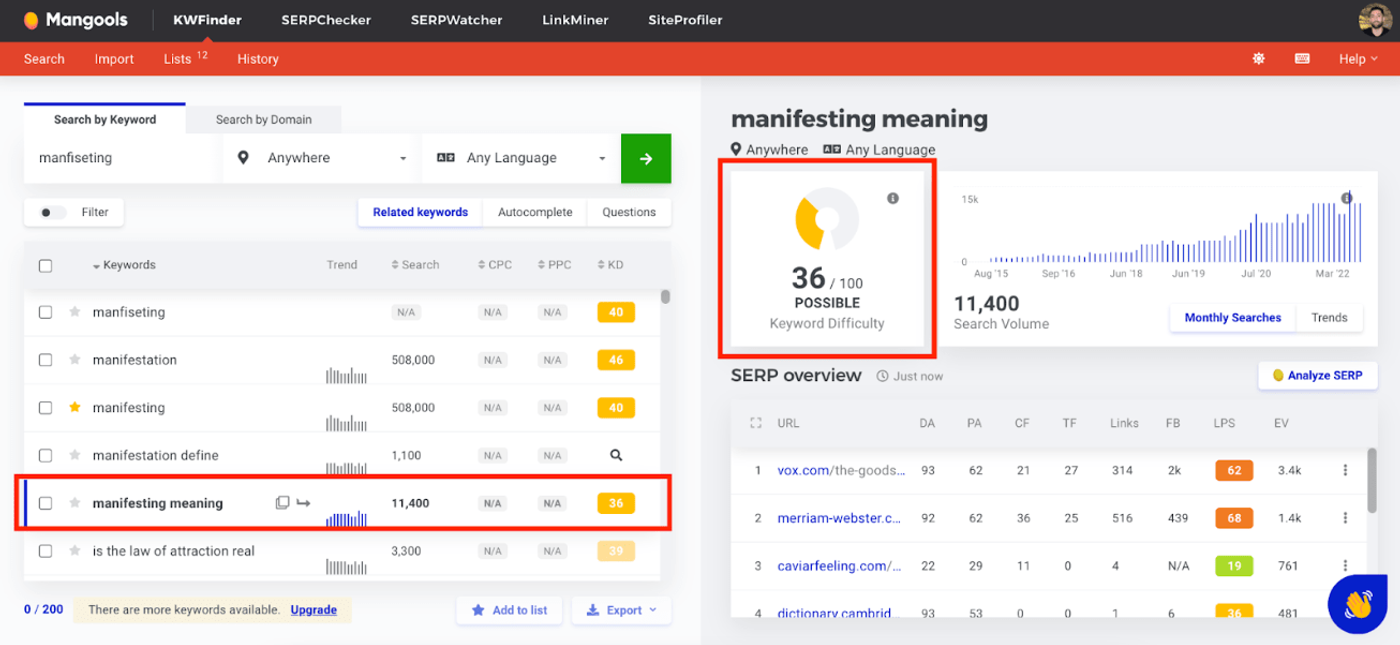Image resolution: width=1400 pixels, height=645 pixels.
Task: Expand the SERP overview fullscreen icon
Action: [756, 423]
